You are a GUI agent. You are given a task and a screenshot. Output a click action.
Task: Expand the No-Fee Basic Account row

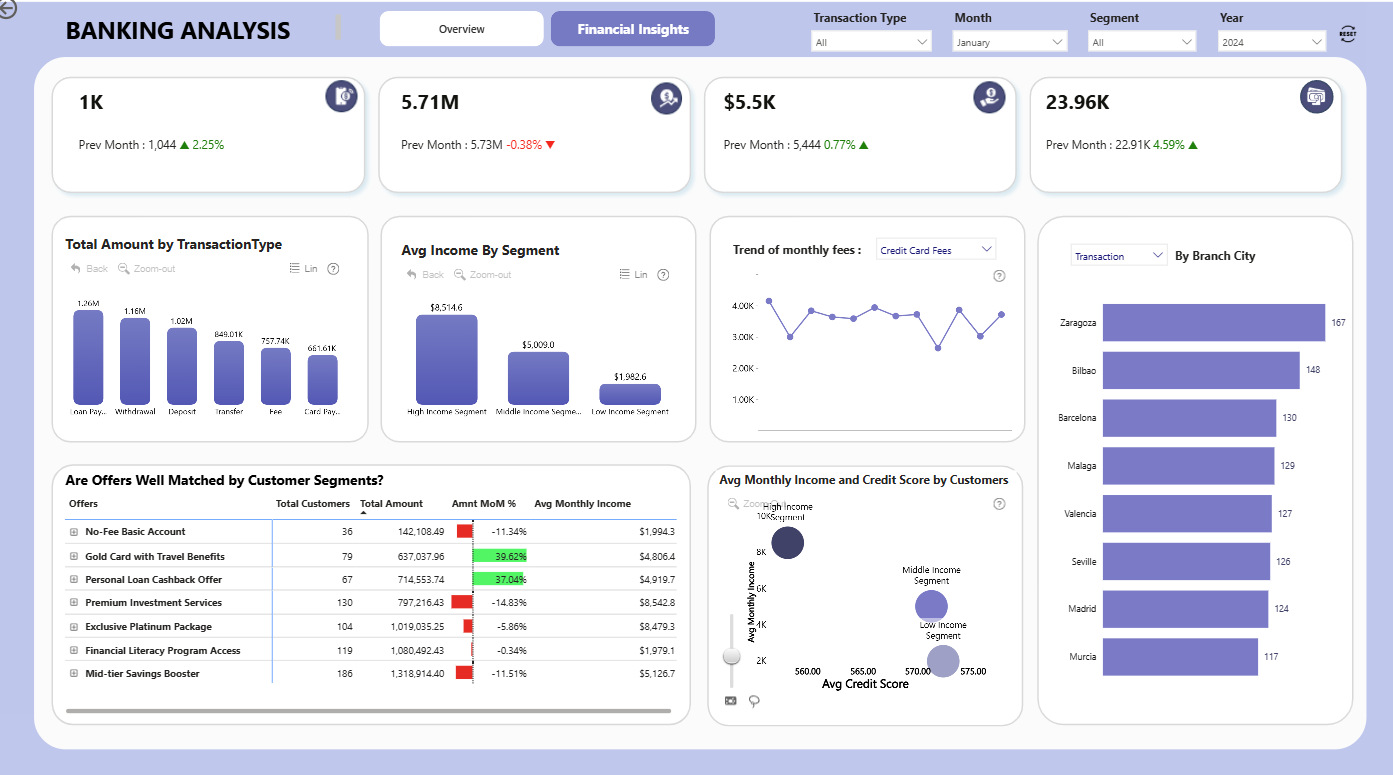coord(74,532)
